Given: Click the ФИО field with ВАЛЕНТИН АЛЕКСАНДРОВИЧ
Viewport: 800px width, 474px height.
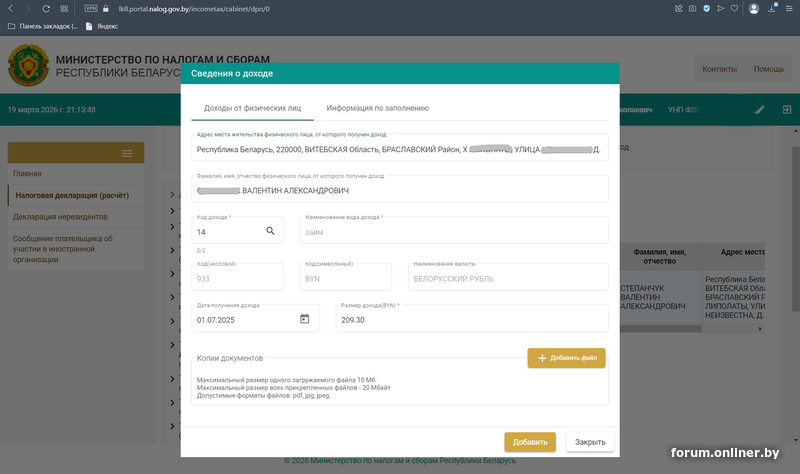Looking at the screenshot, I should point(400,188).
